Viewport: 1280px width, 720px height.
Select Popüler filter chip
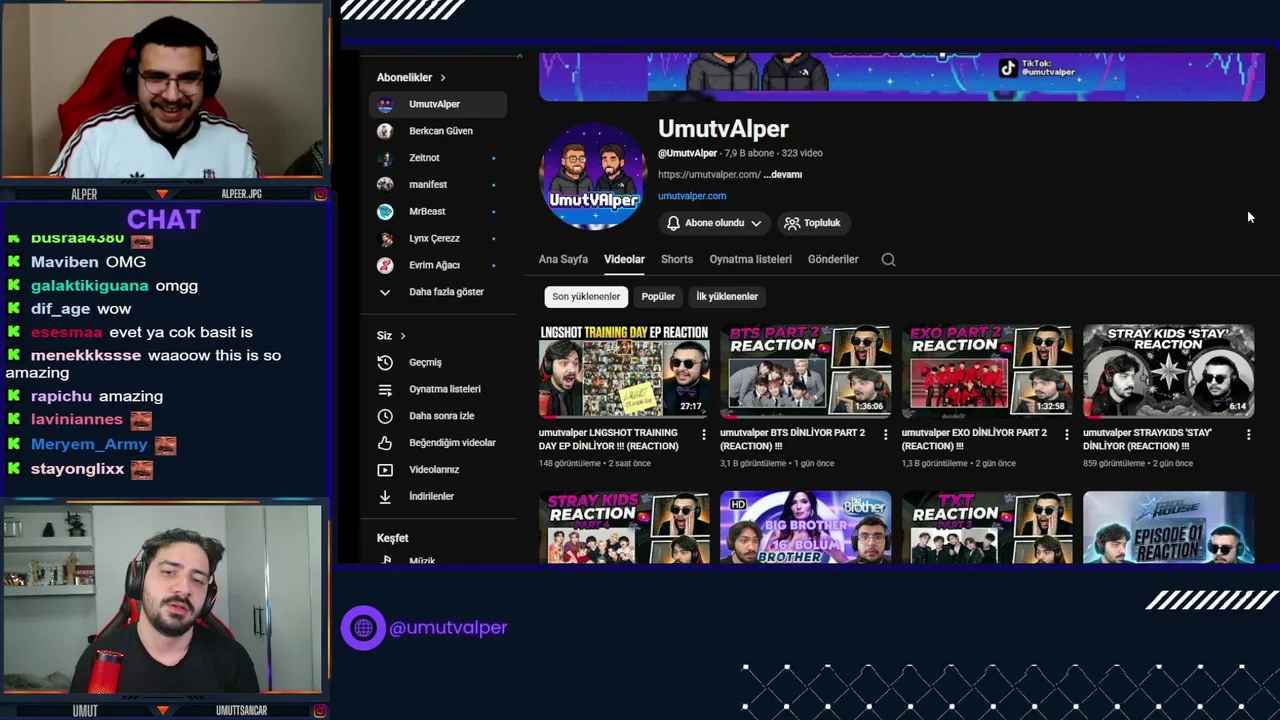tap(658, 296)
